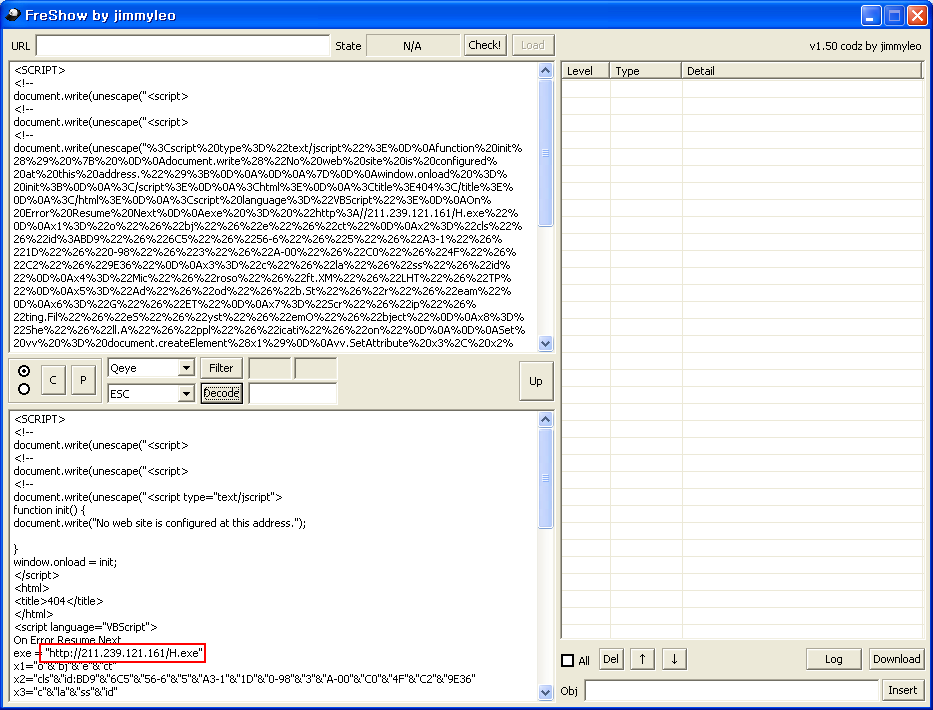Click the Log button

[x=834, y=659]
